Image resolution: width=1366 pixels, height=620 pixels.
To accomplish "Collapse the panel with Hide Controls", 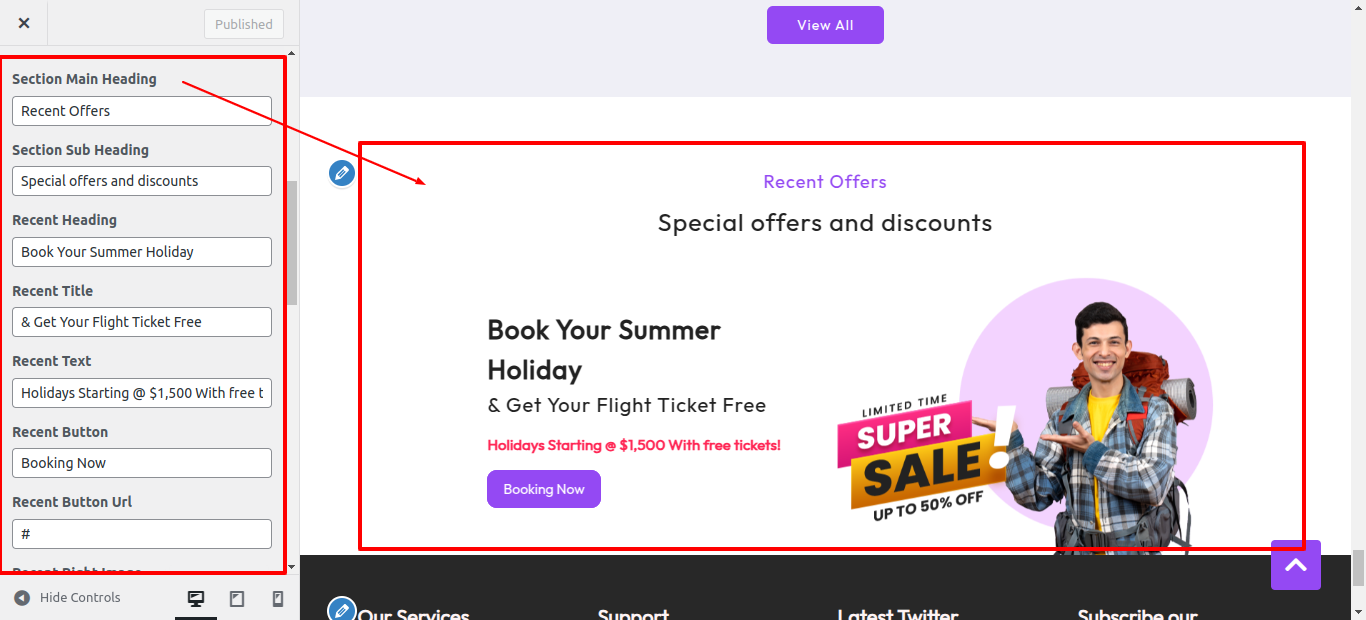I will click(68, 598).
